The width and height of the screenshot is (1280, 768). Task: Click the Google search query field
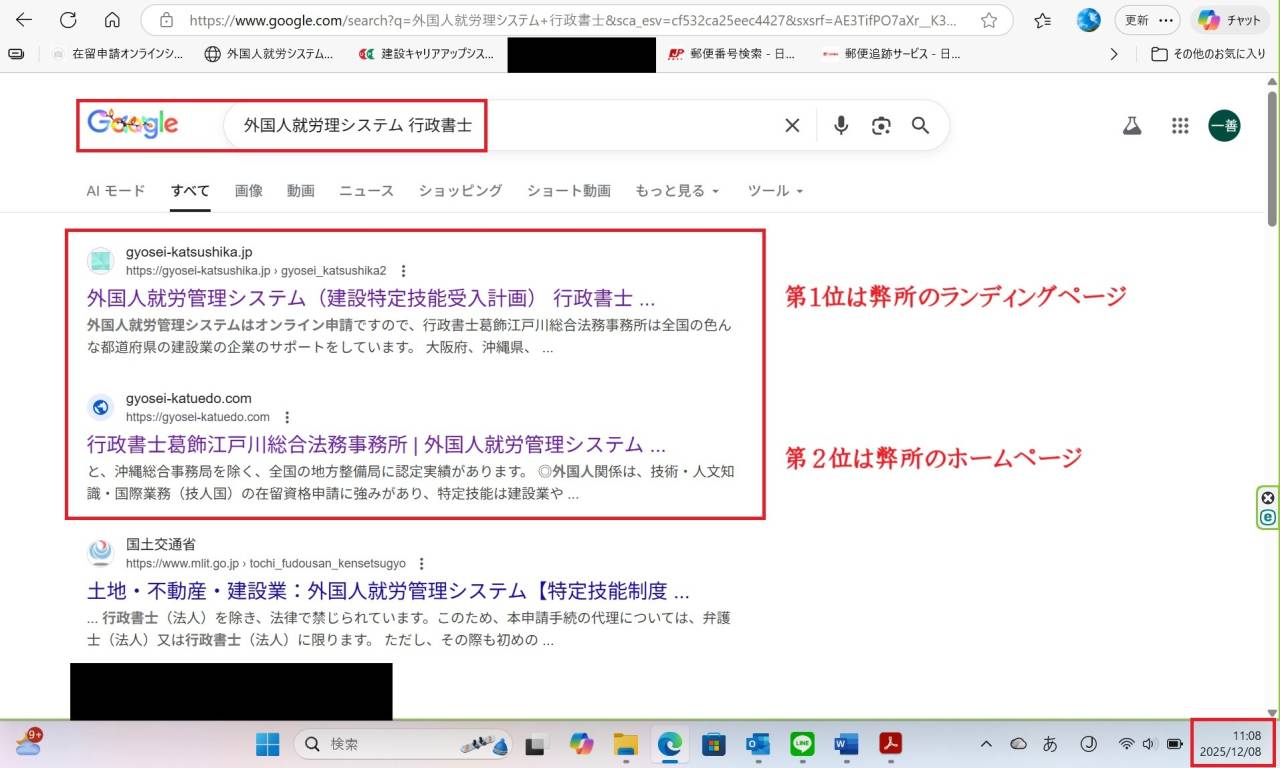click(500, 125)
